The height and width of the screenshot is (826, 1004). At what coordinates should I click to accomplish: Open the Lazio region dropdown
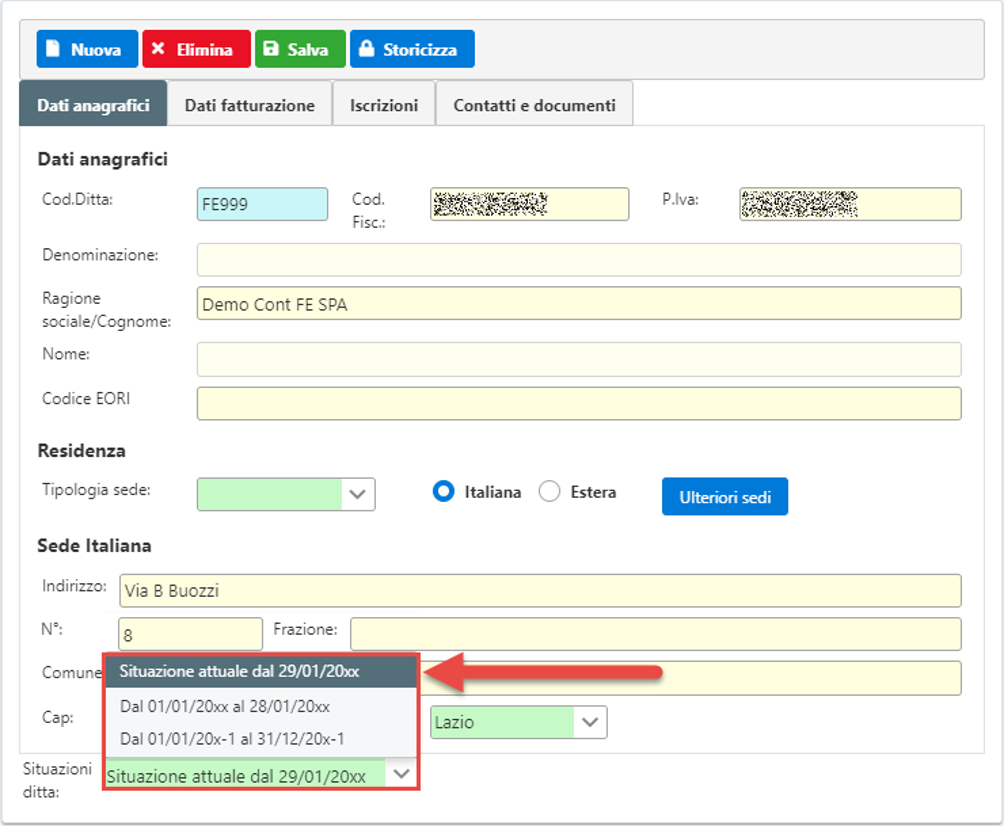pyautogui.click(x=590, y=722)
